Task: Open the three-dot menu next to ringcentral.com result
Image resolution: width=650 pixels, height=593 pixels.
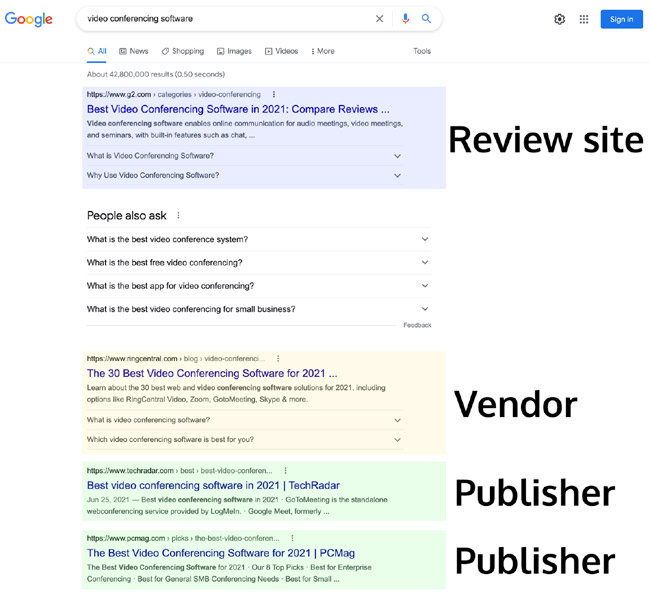Action: (278, 358)
